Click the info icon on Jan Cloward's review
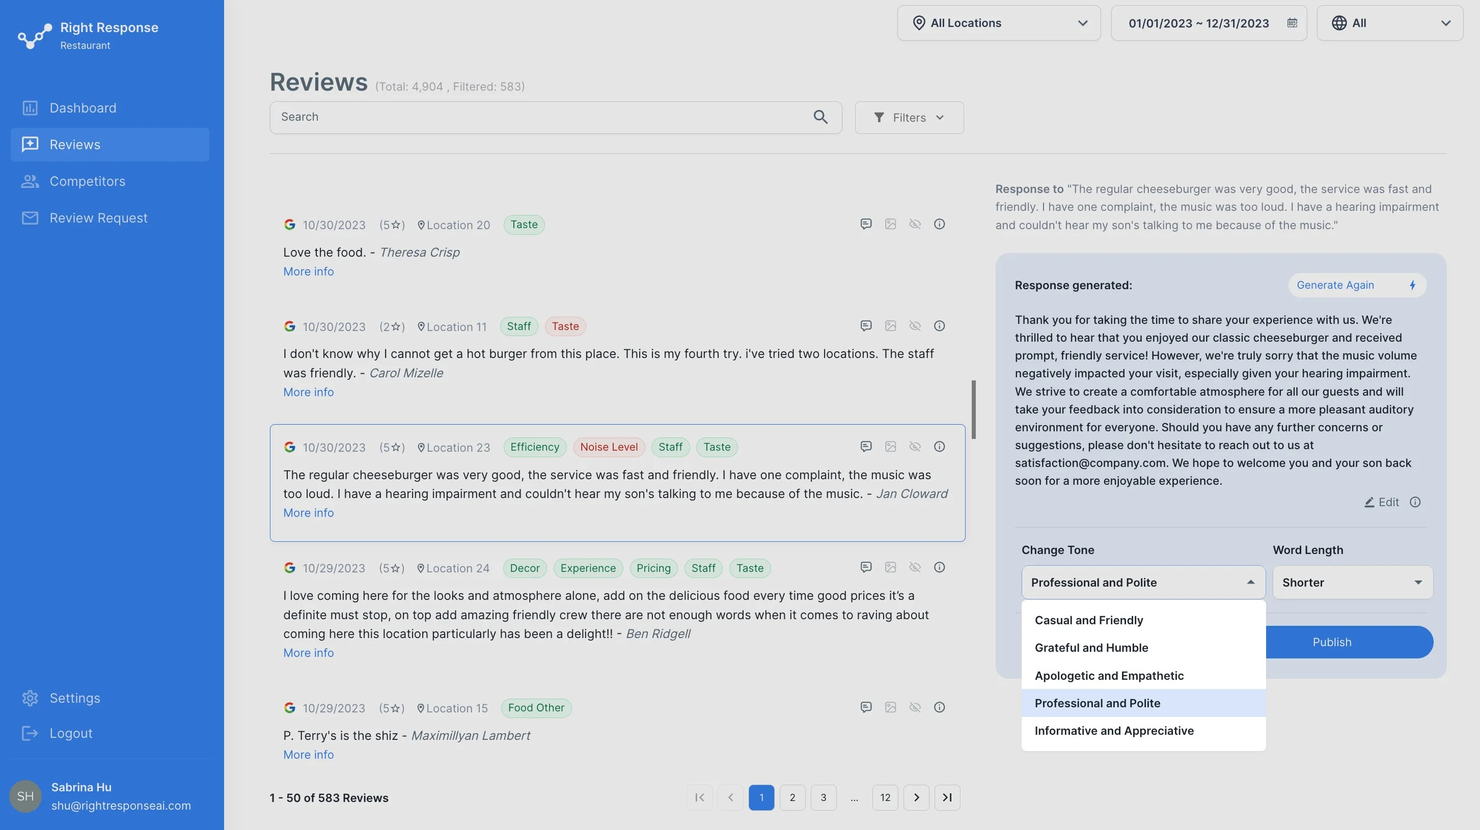Viewport: 1480px width, 830px height. 939,446
